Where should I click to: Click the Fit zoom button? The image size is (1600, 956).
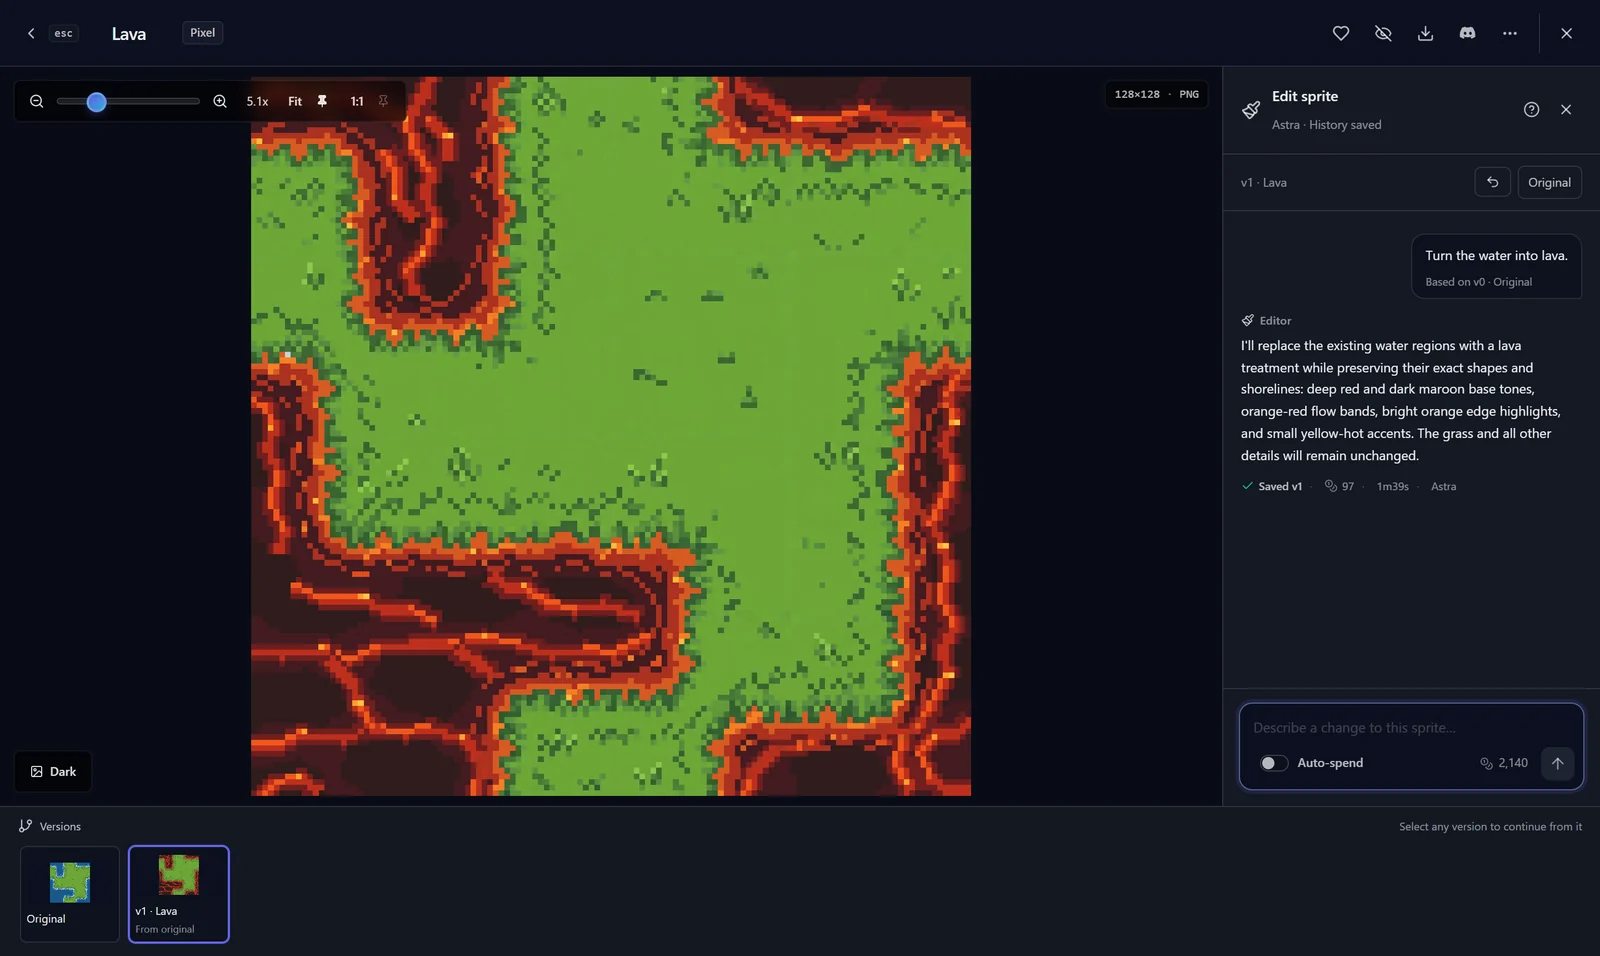295,101
